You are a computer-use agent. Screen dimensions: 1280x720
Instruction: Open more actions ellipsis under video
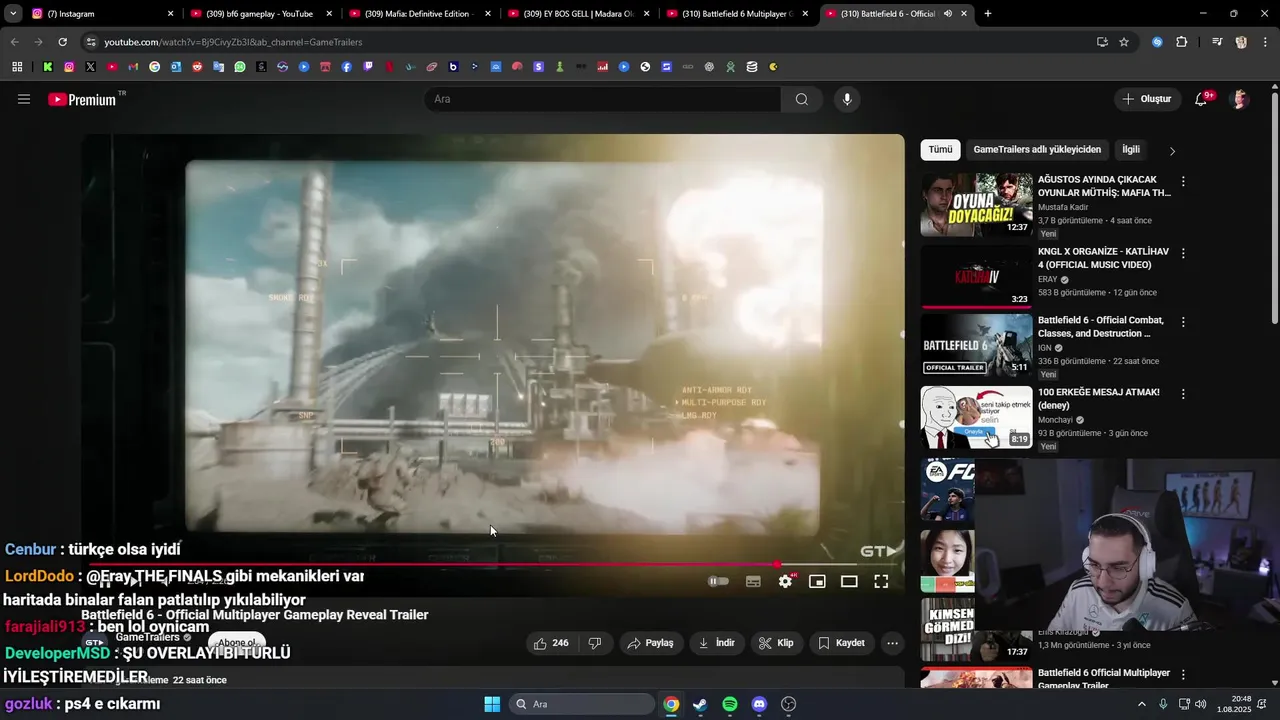click(x=893, y=643)
